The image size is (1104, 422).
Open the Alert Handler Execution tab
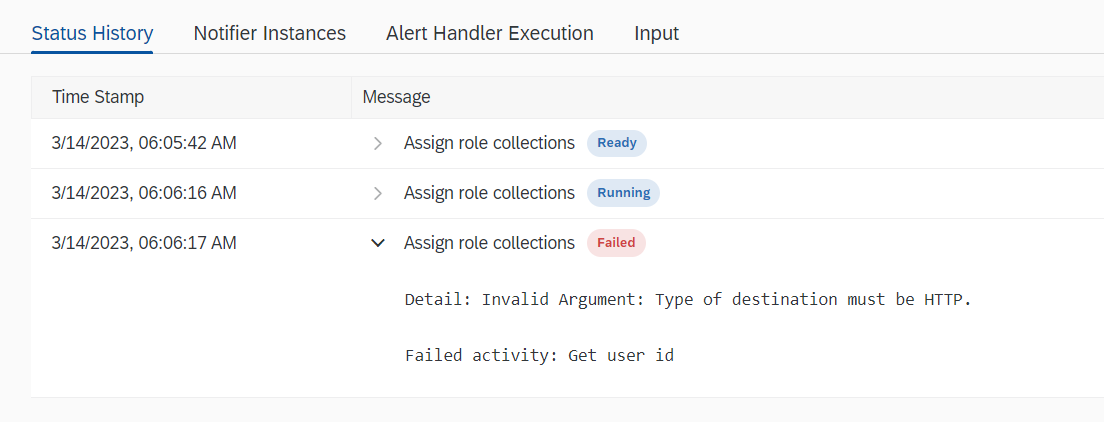pos(490,33)
